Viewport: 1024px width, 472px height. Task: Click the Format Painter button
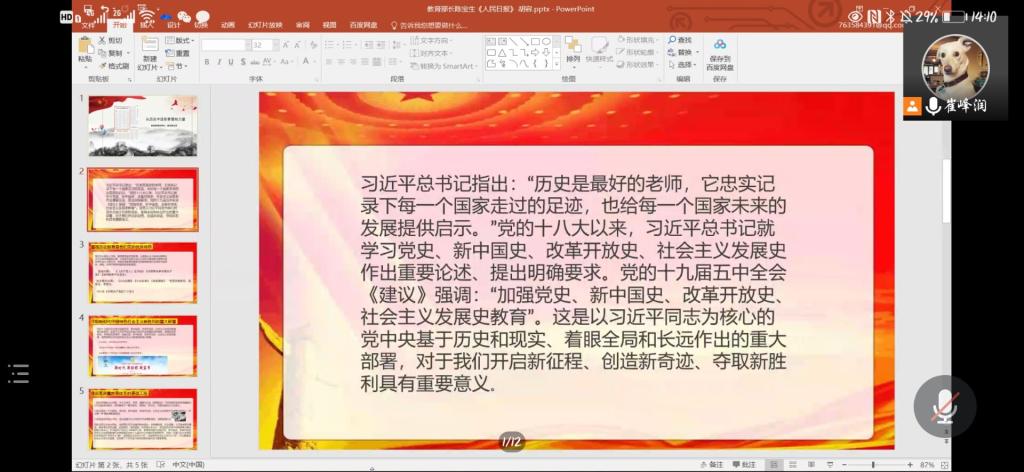point(112,66)
